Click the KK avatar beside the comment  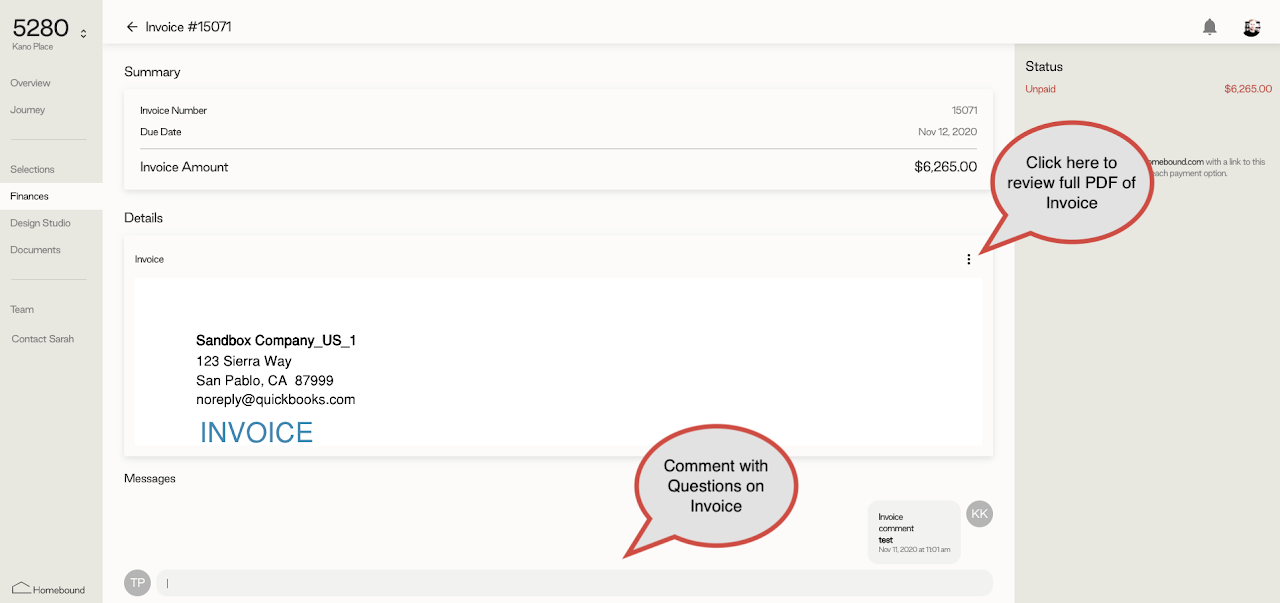979,514
